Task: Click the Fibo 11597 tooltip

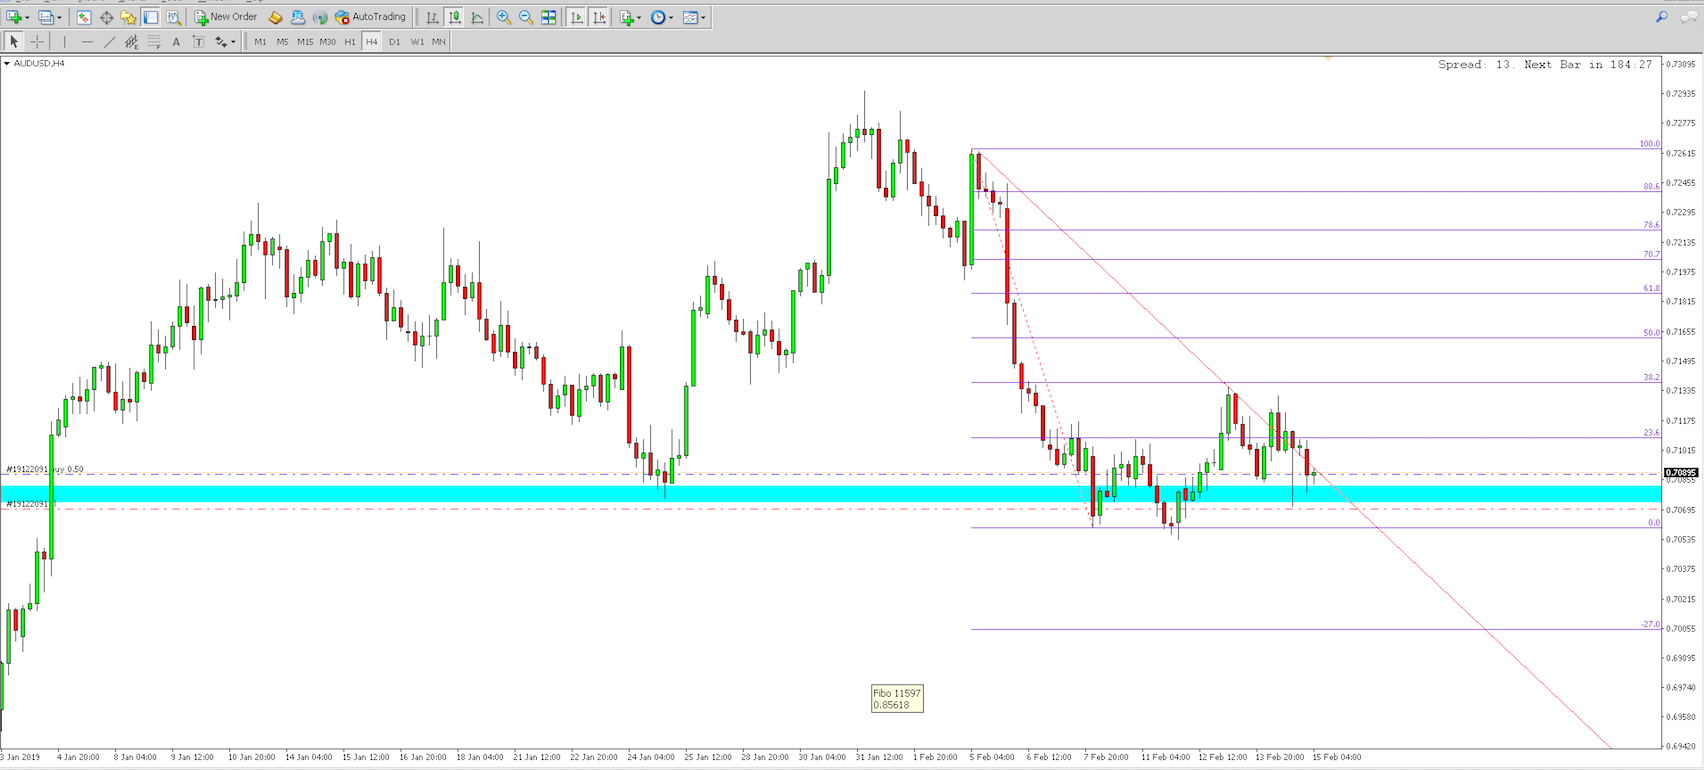Action: (897, 699)
